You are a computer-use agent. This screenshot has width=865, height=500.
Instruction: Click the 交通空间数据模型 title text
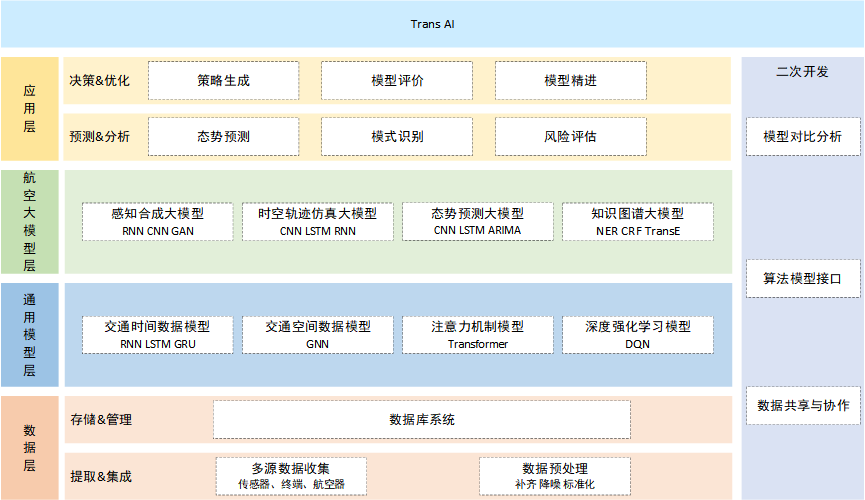point(317,327)
